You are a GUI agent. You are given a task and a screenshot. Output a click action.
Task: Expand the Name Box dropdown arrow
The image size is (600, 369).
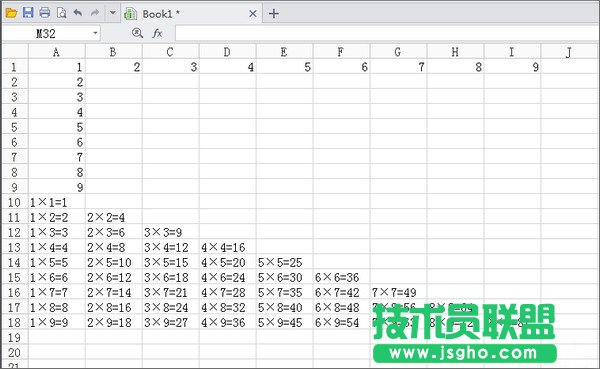pyautogui.click(x=95, y=34)
